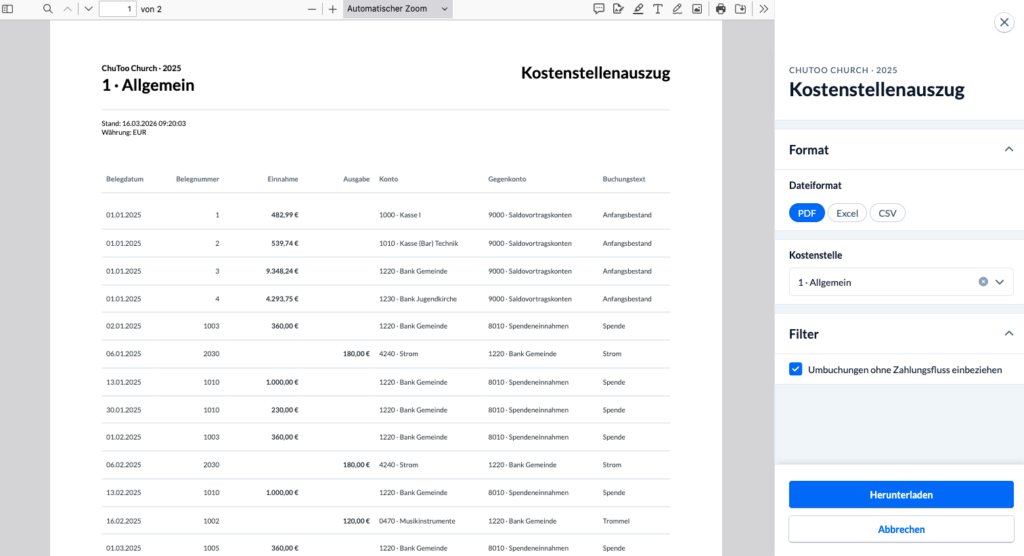
Task: Click the amount 9.348,24 €
Action: click(282, 271)
